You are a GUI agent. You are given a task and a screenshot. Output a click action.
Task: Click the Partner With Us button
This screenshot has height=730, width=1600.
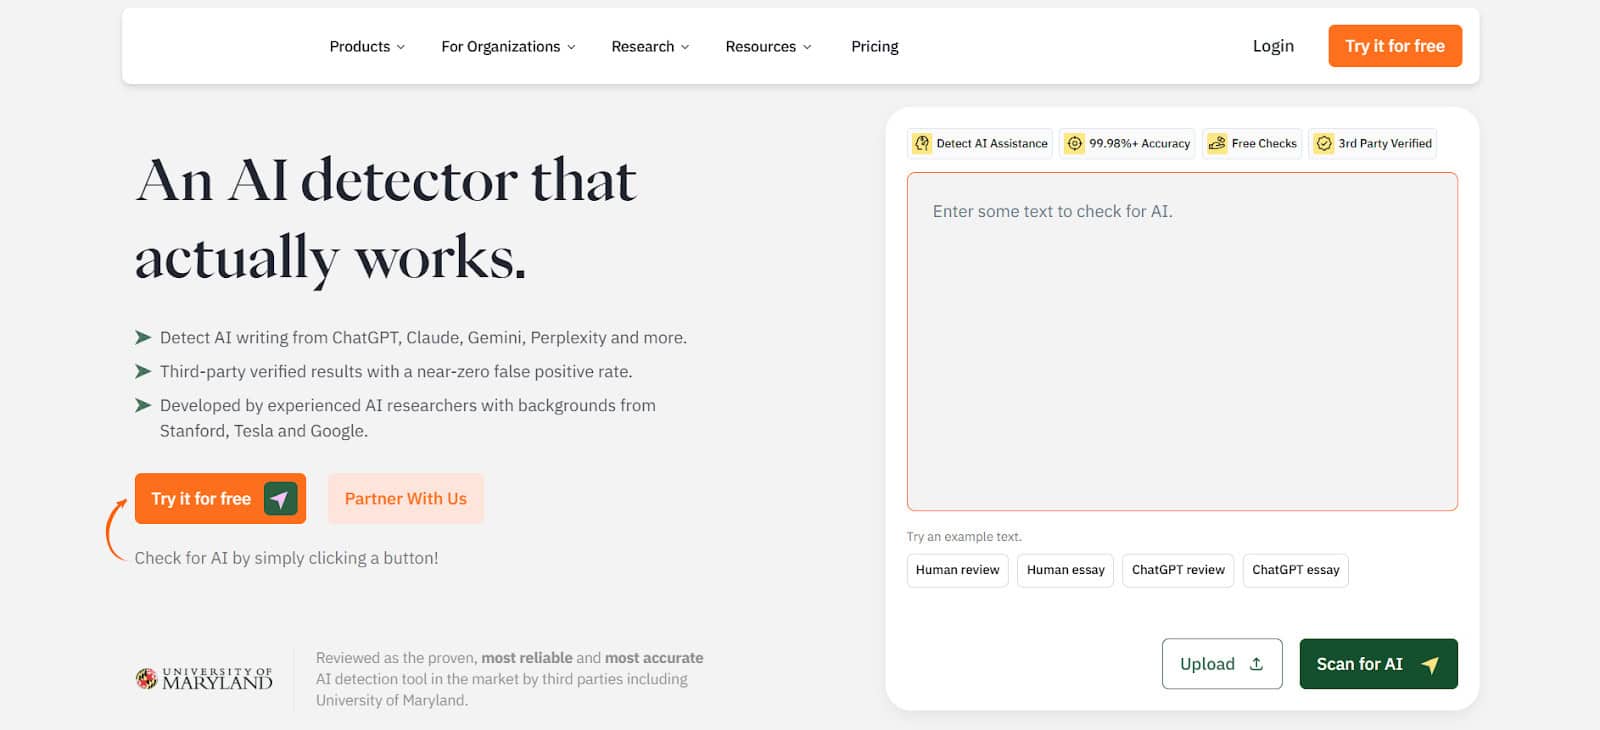(406, 498)
